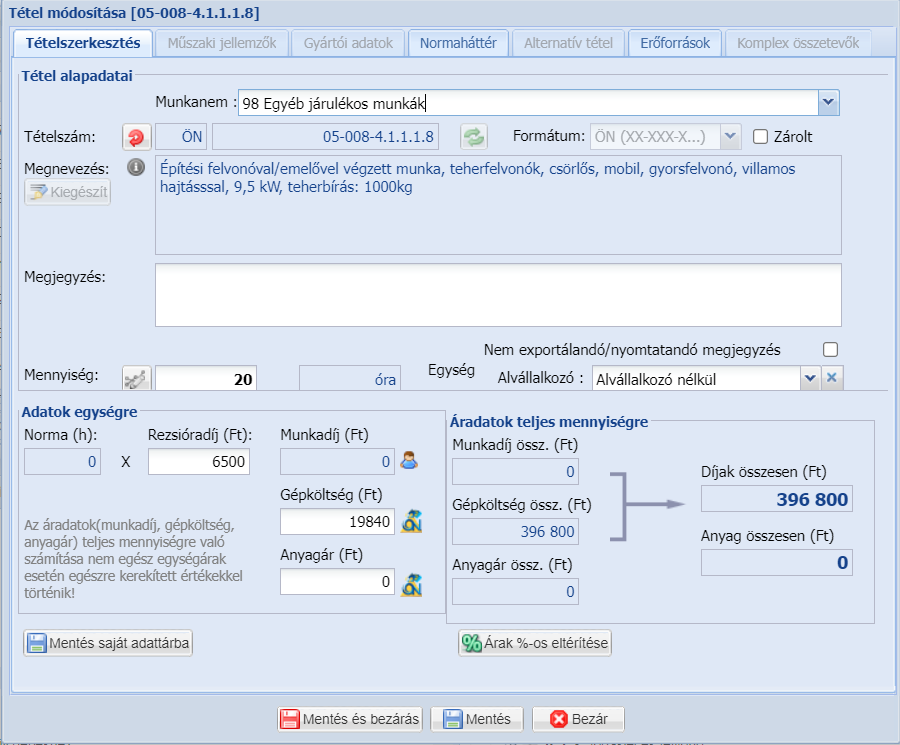Image resolution: width=900 pixels, height=745 pixels.
Task: Expand the Munkanem dropdown list
Action: (828, 102)
